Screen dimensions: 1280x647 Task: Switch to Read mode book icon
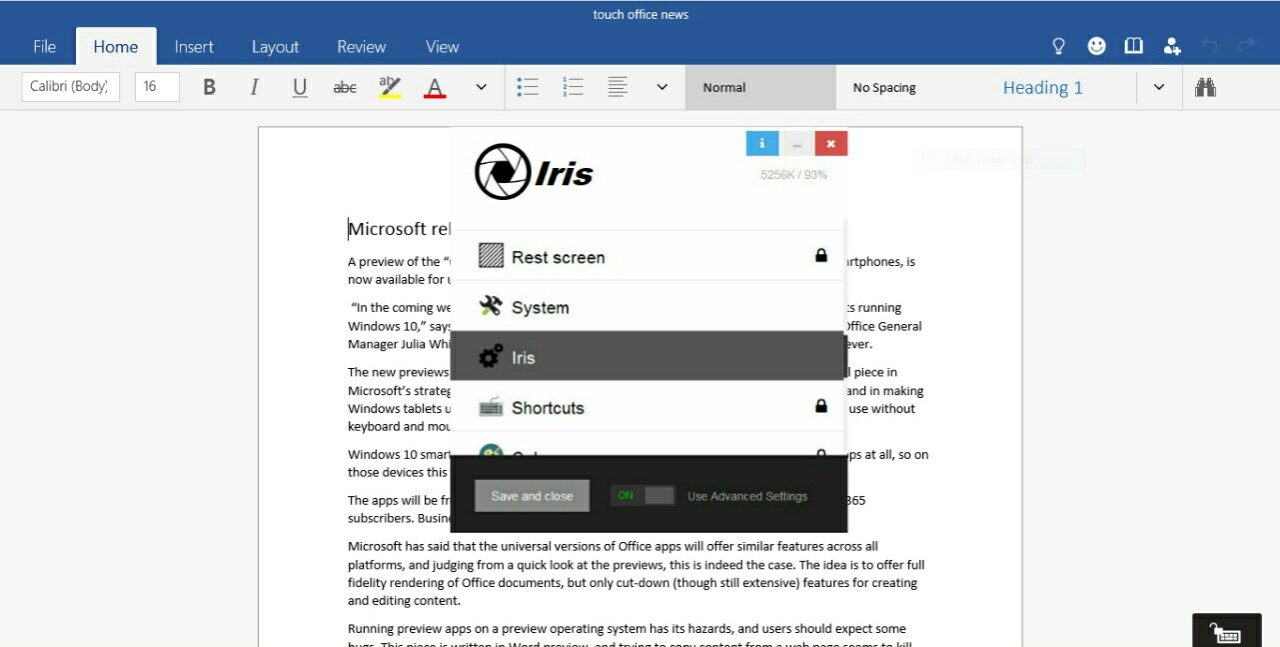click(x=1134, y=46)
